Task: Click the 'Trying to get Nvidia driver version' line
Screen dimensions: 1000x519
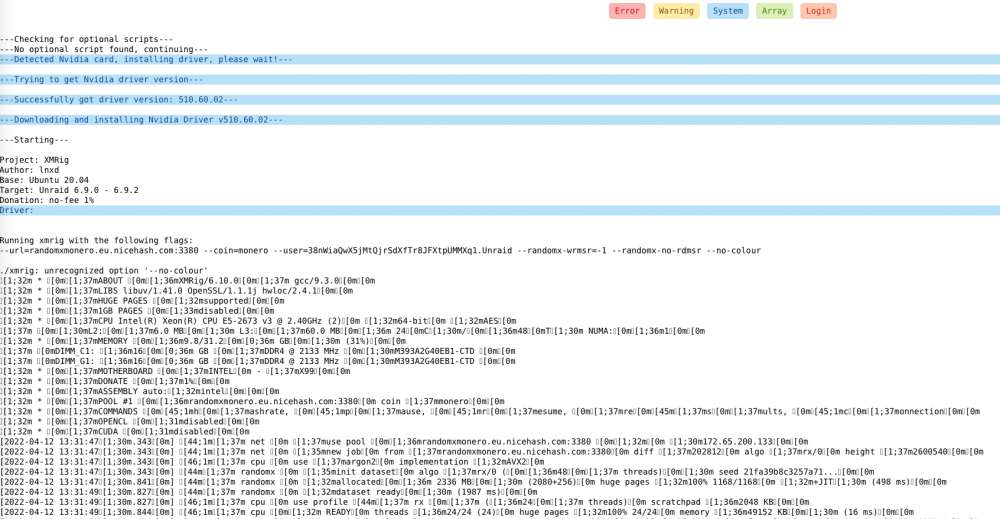Action: 500,80
